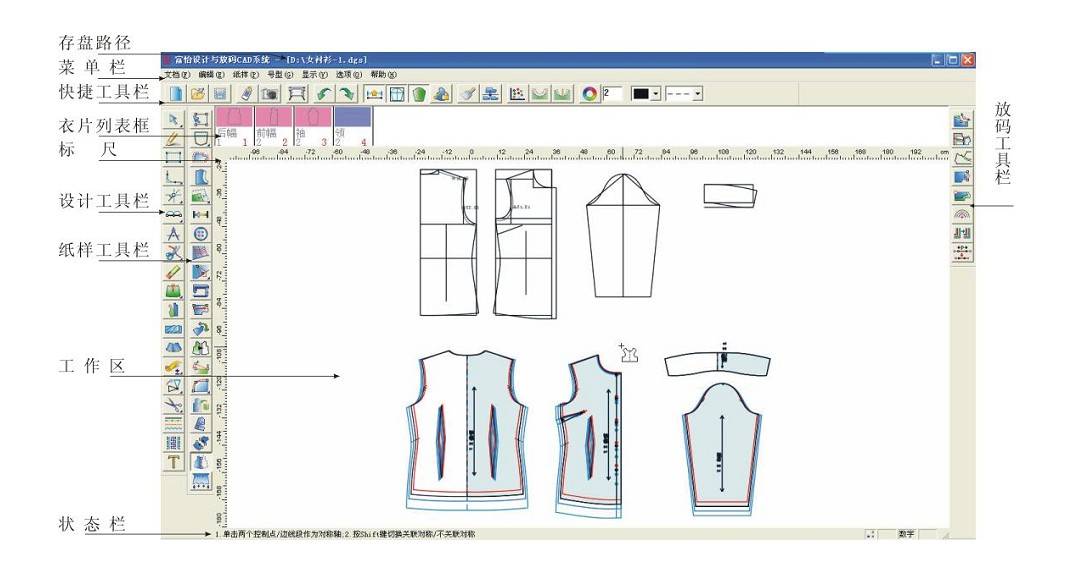
Task: Click the New document icon
Action: tap(176, 93)
